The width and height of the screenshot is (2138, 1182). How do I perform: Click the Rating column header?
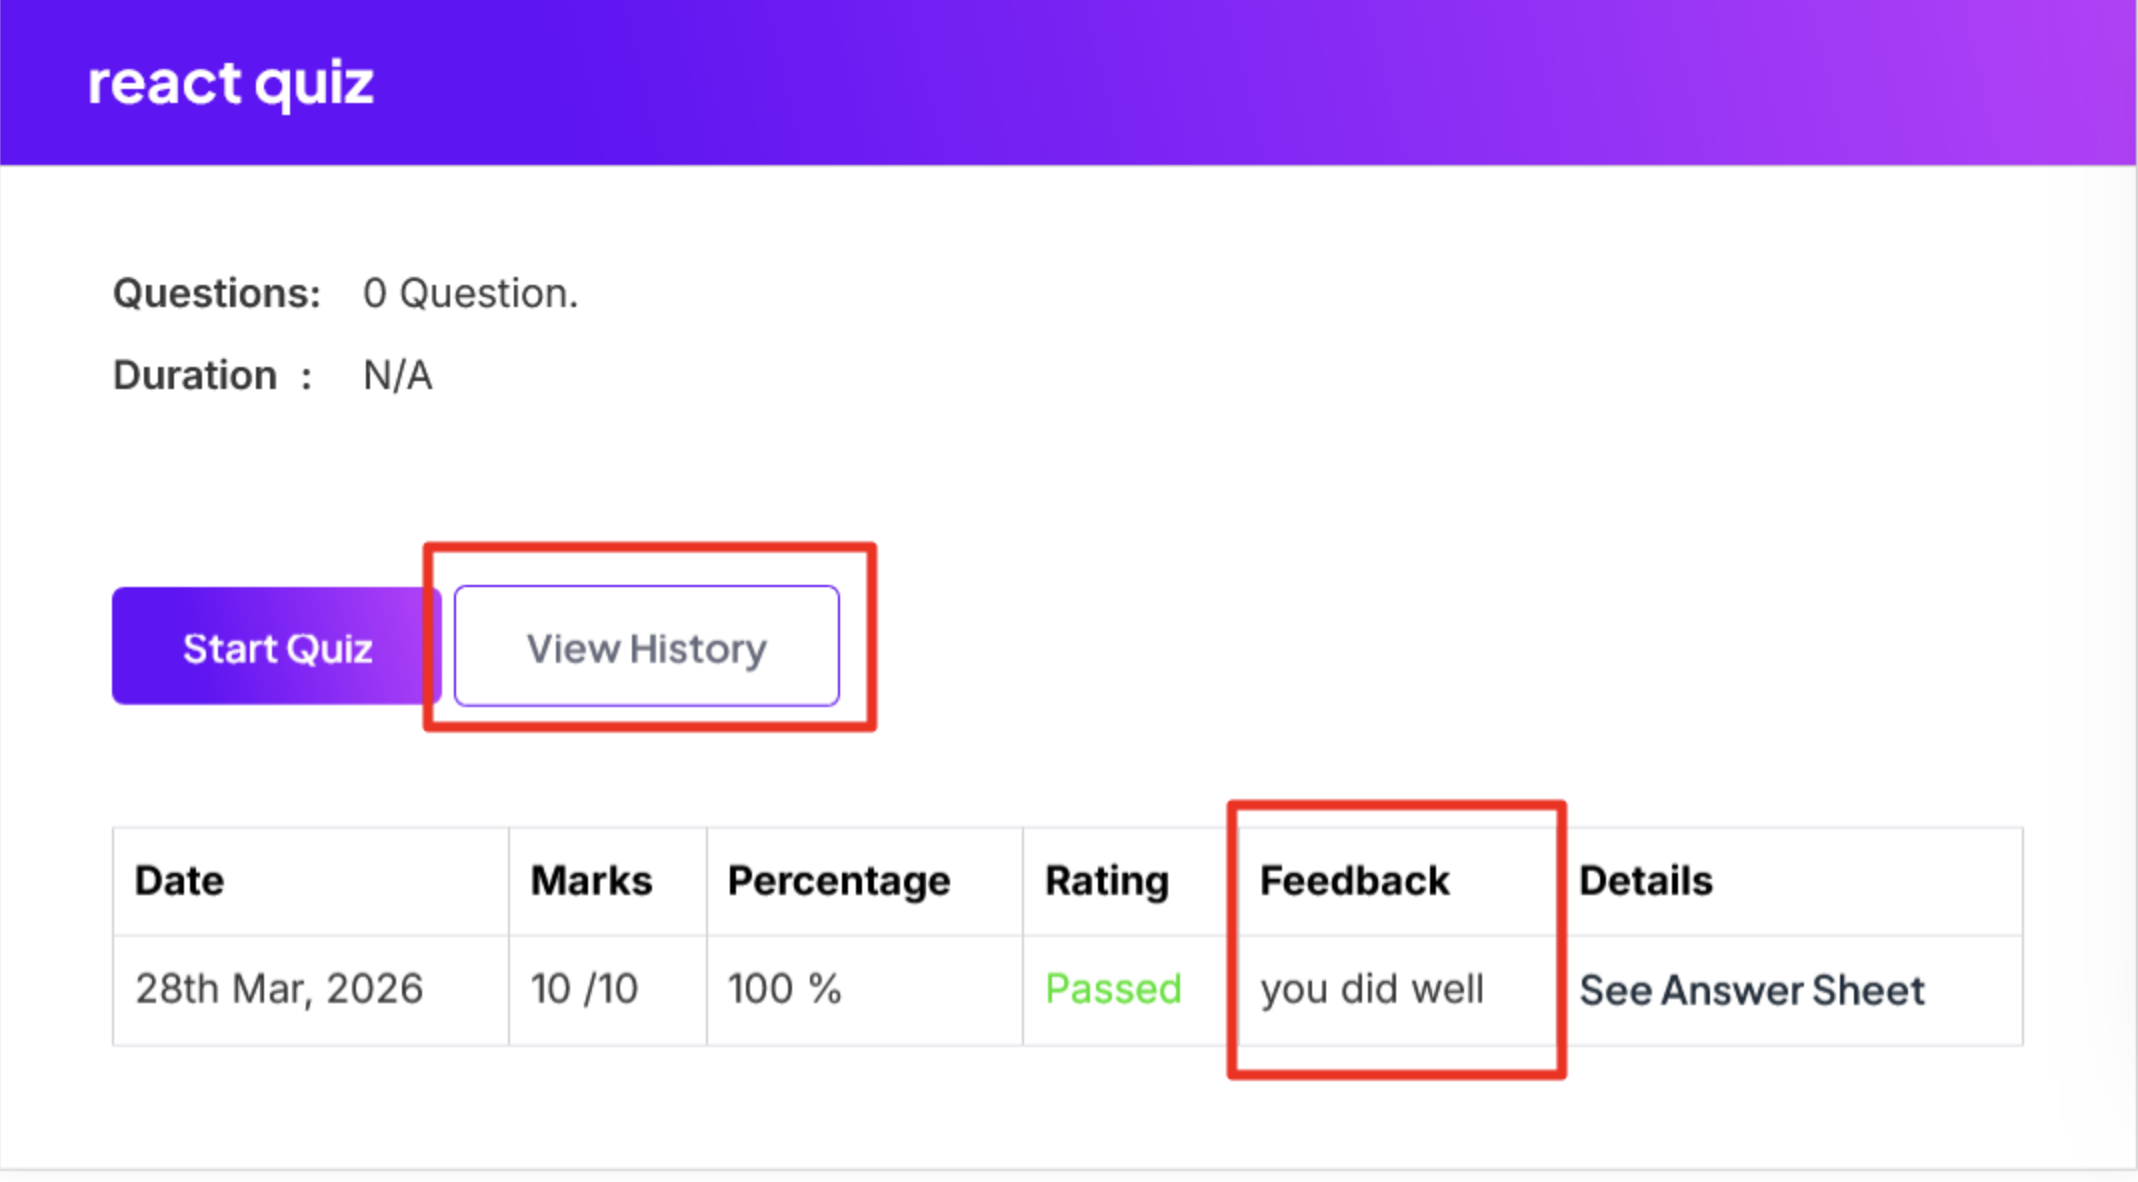point(1106,881)
